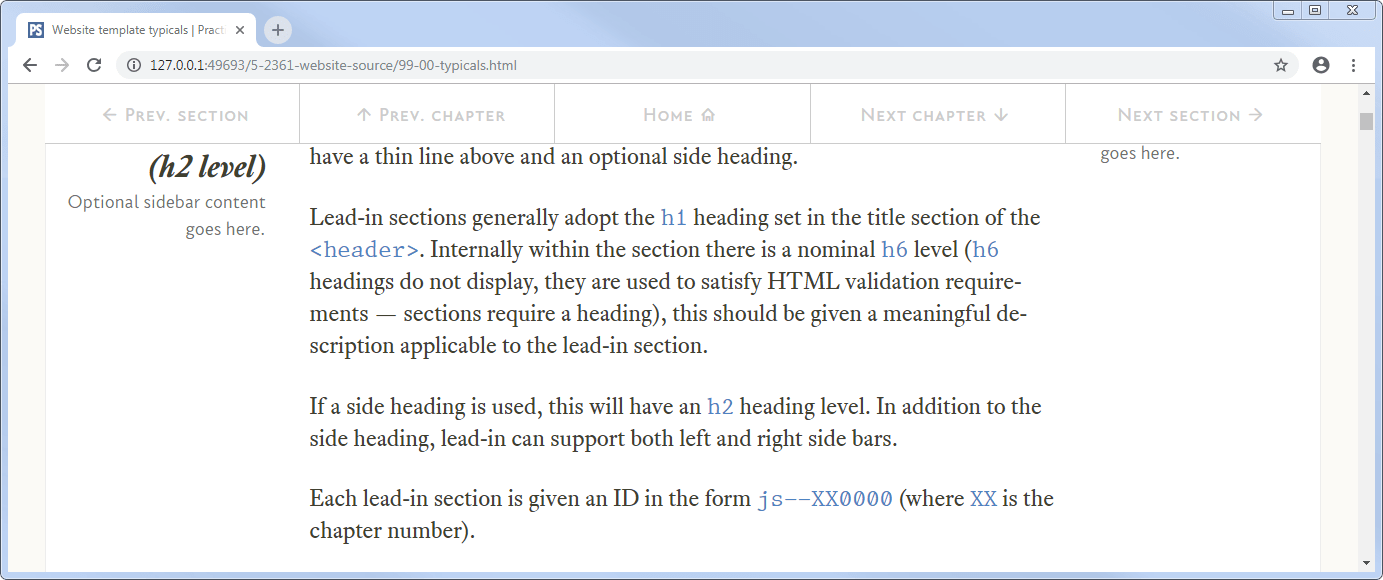
Task: Click the vertical scrollbar thumb
Action: coord(1366,122)
